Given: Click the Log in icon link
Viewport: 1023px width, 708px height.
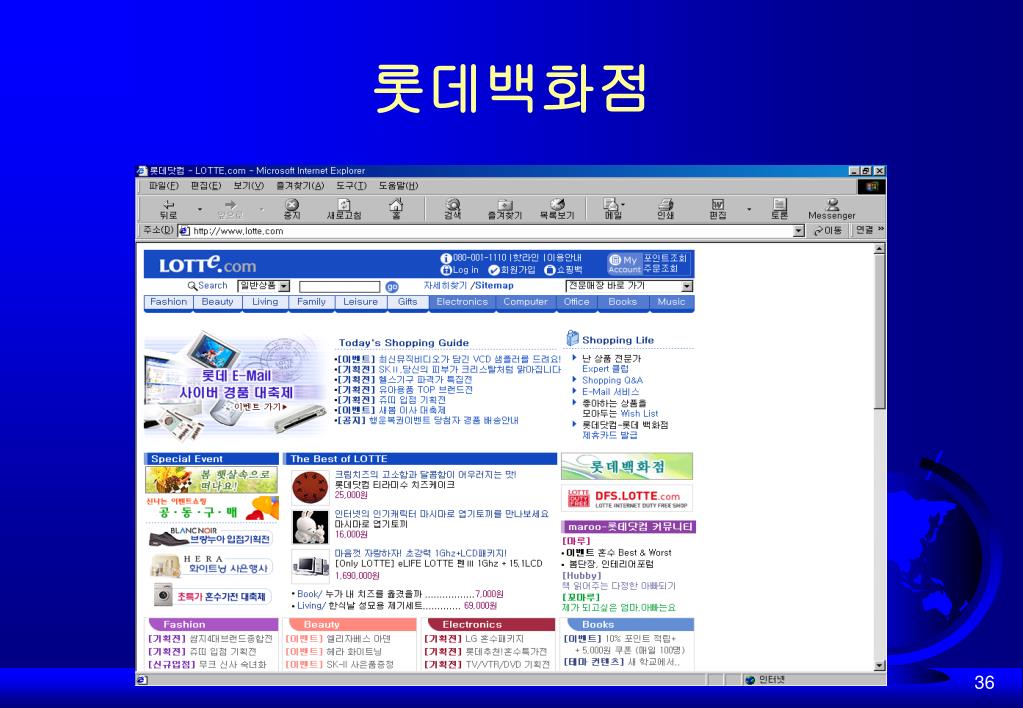Looking at the screenshot, I should [460, 269].
